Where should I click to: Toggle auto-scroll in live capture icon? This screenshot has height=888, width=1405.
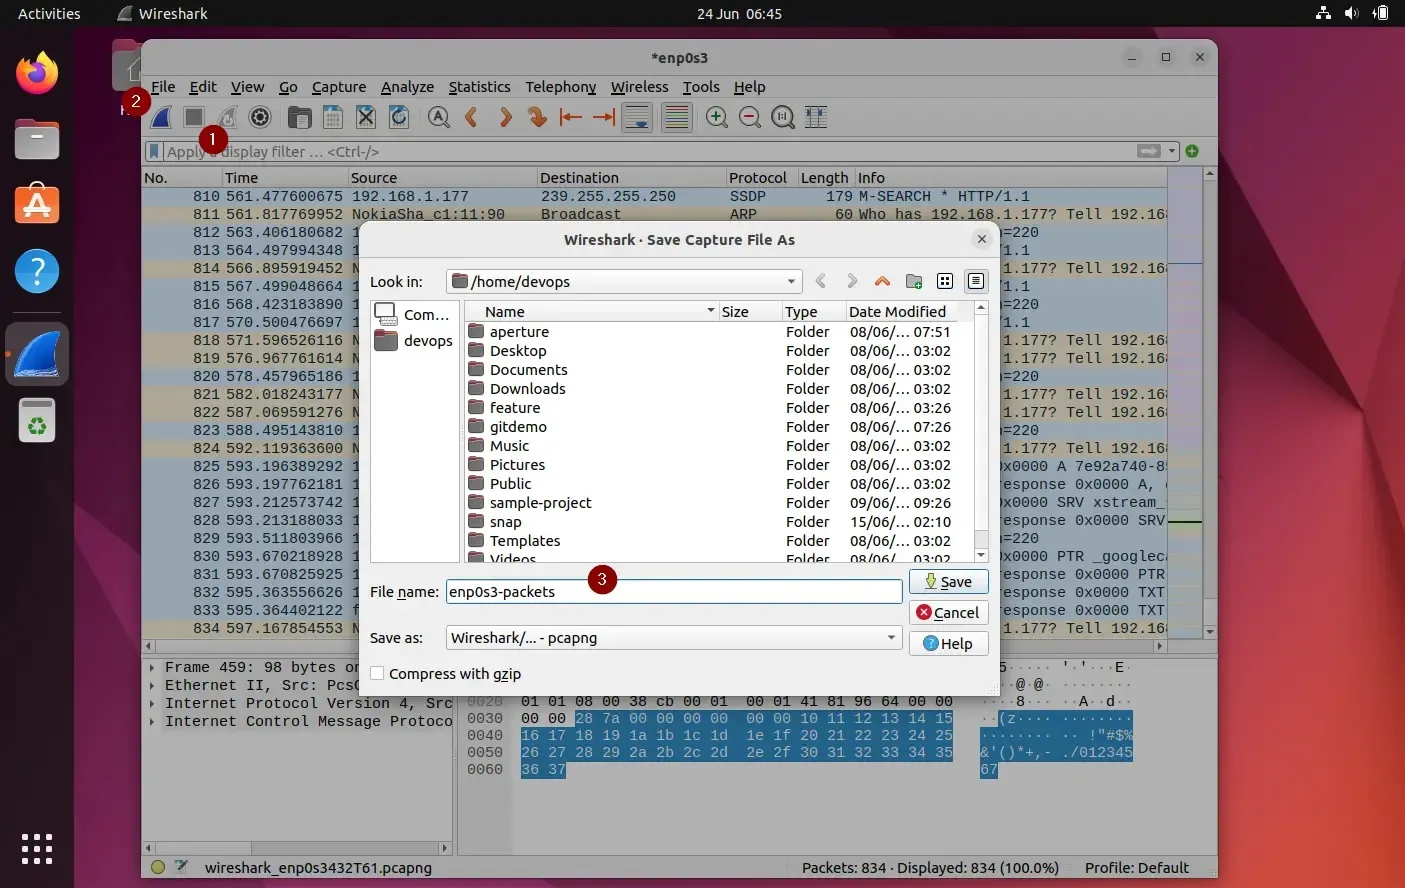(x=637, y=117)
